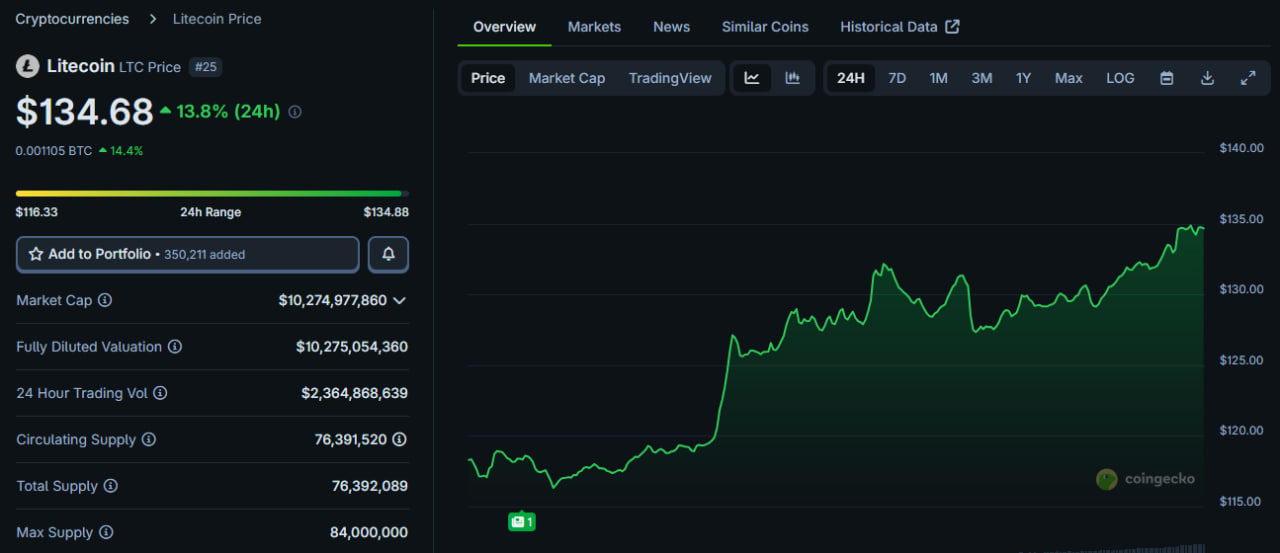Click the info icon beside 76,391,520 supply

pos(399,440)
